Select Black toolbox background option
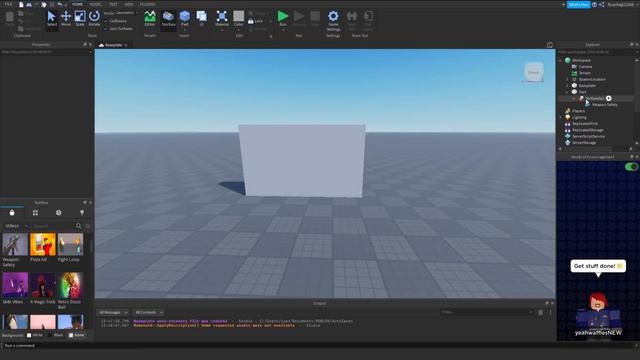Image resolution: width=640 pixels, height=360 pixels. (56, 335)
